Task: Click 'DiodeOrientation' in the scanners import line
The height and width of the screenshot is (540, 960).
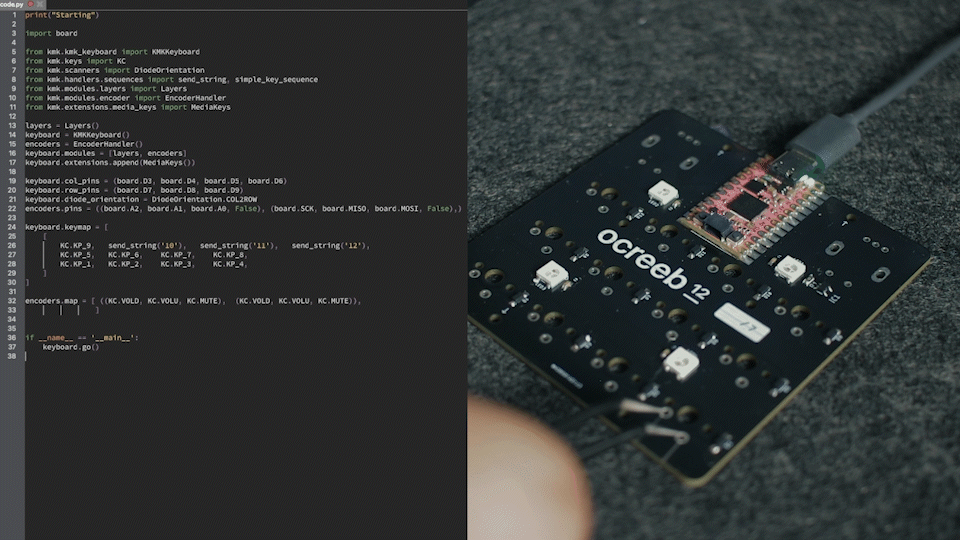Action: coord(169,70)
